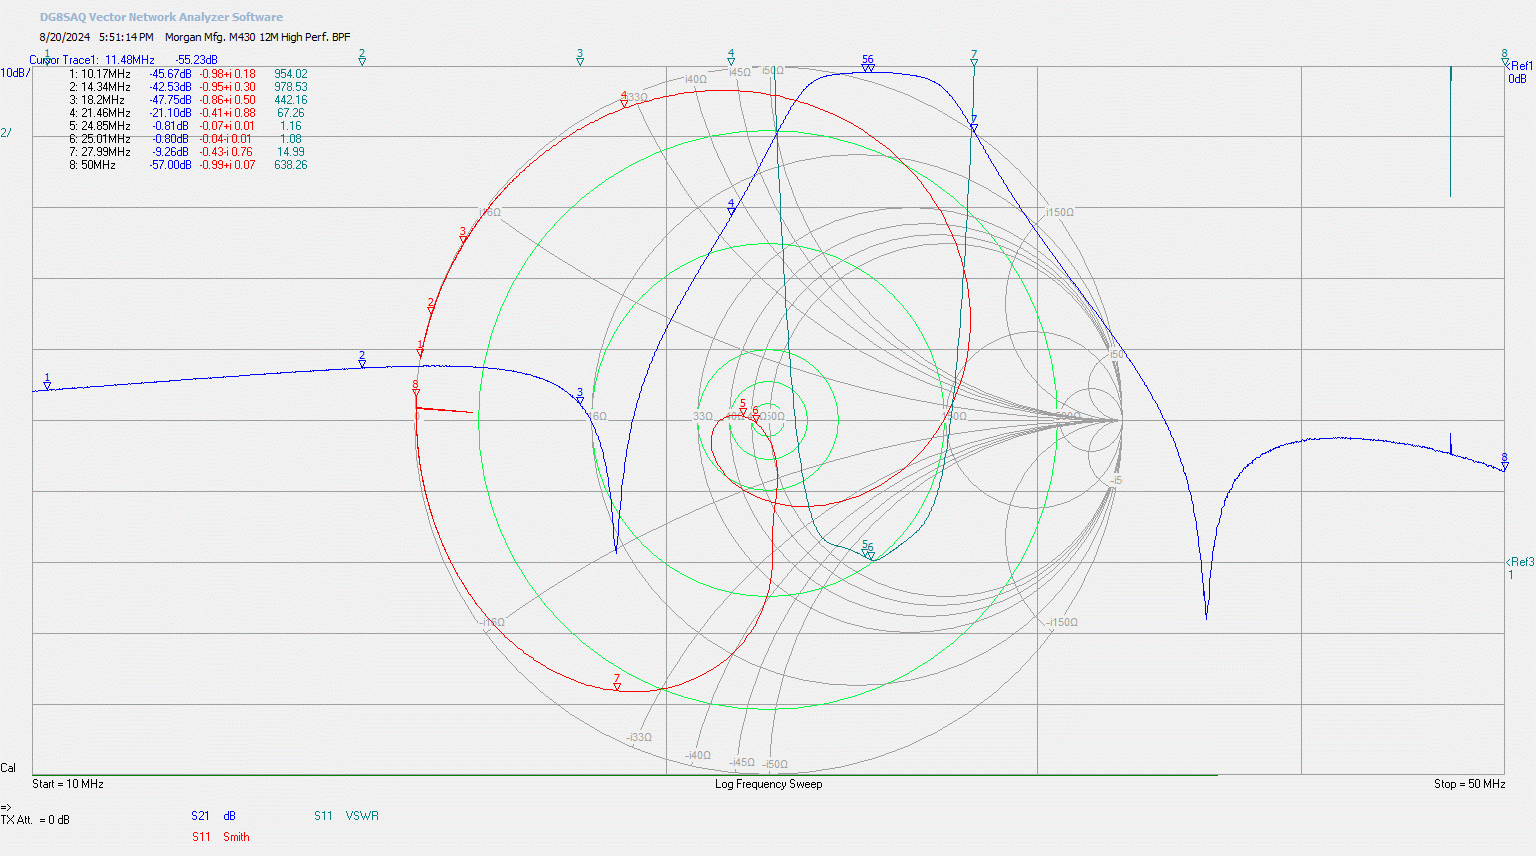Click VSWR marker 8 at the top right
Screen dimensions: 1536x856
(1504, 57)
